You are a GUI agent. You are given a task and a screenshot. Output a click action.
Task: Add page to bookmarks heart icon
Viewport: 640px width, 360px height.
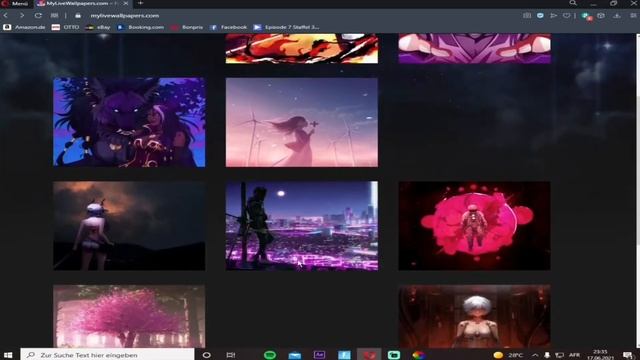pos(567,16)
